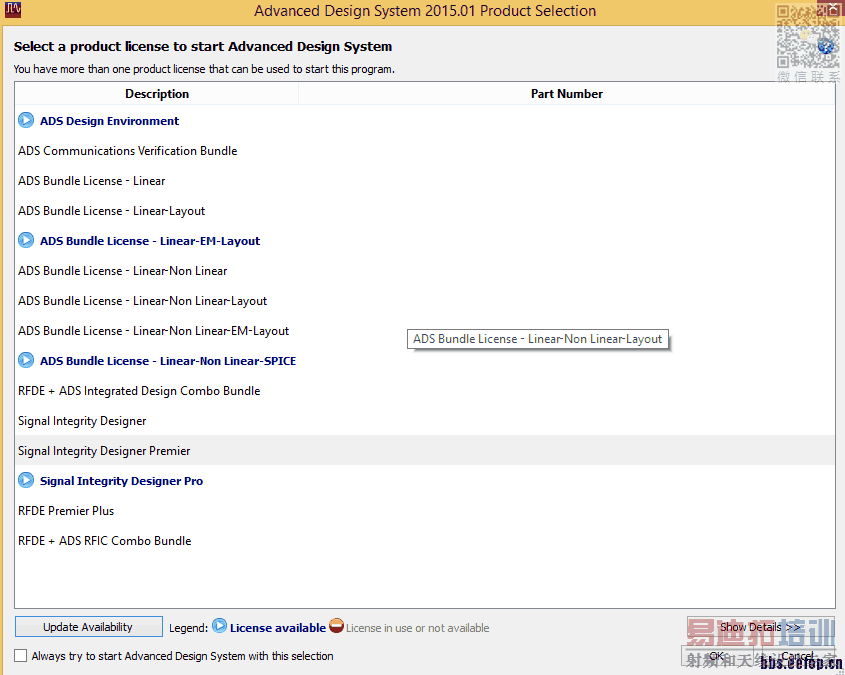Click available icon beside Signal Integrity Designer Pro
The height and width of the screenshot is (675, 845).
(x=26, y=481)
